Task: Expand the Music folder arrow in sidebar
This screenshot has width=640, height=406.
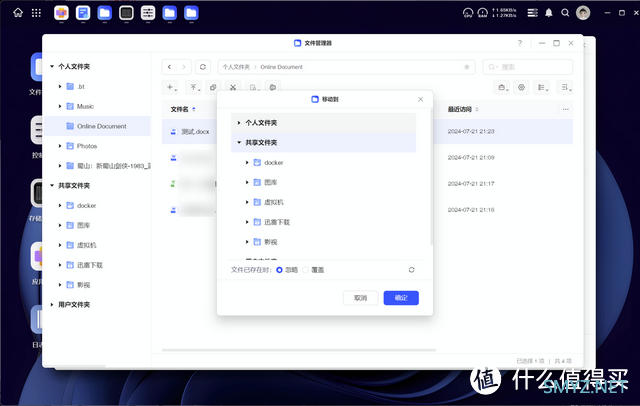Action: click(60, 106)
